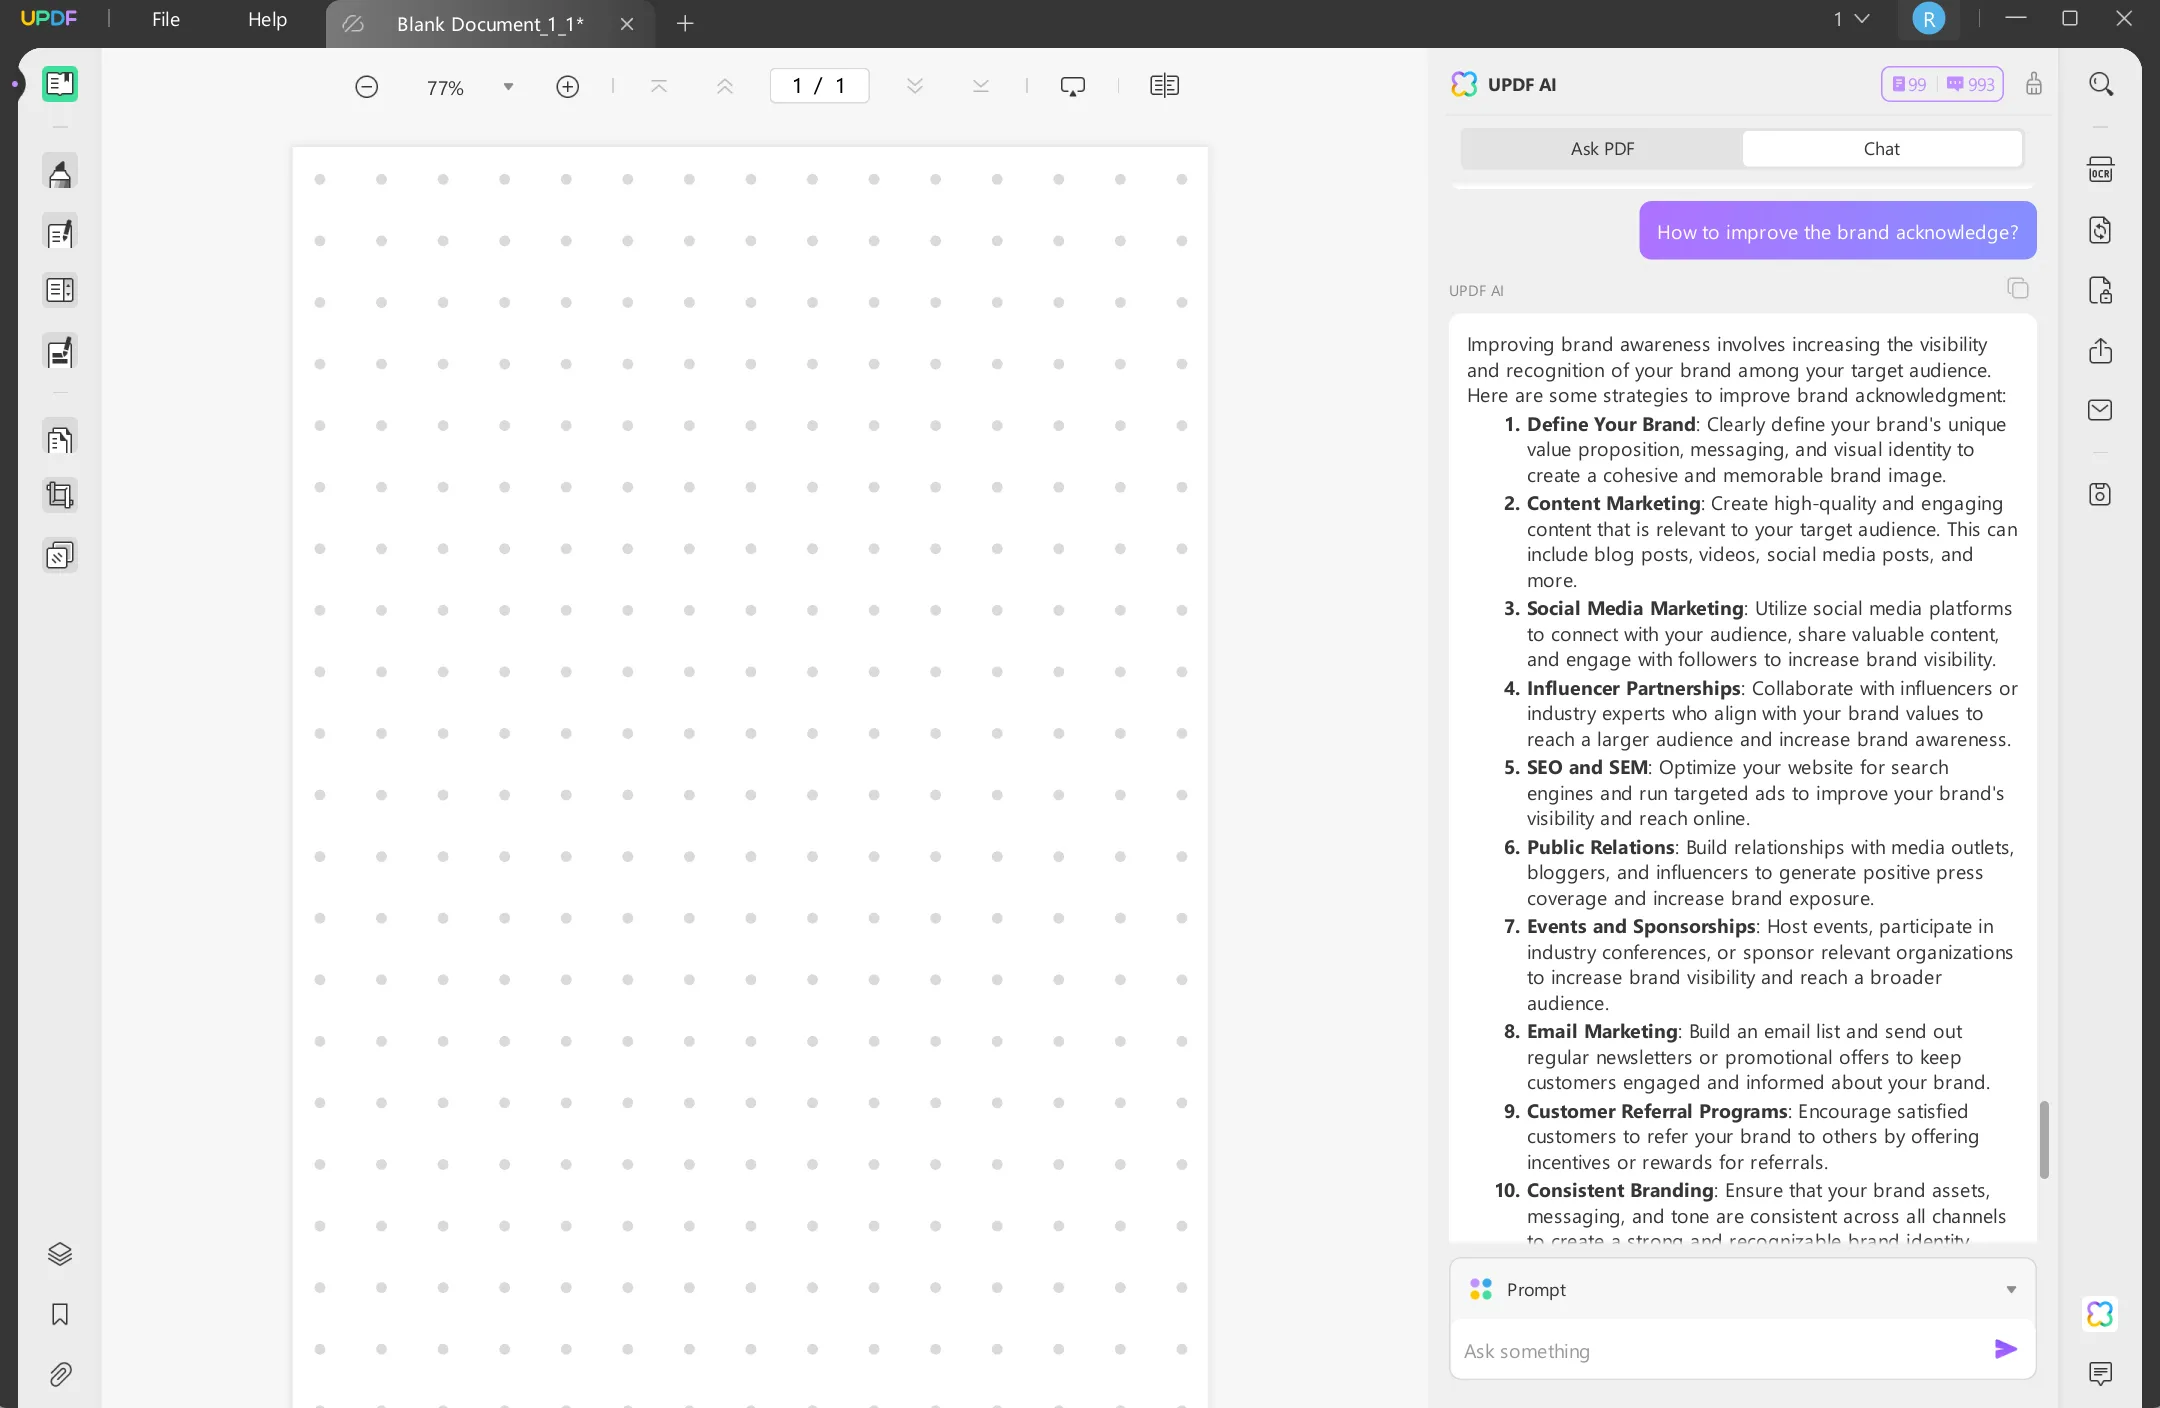
Task: Toggle the presentation/fullscreen mode
Action: point(1072,85)
